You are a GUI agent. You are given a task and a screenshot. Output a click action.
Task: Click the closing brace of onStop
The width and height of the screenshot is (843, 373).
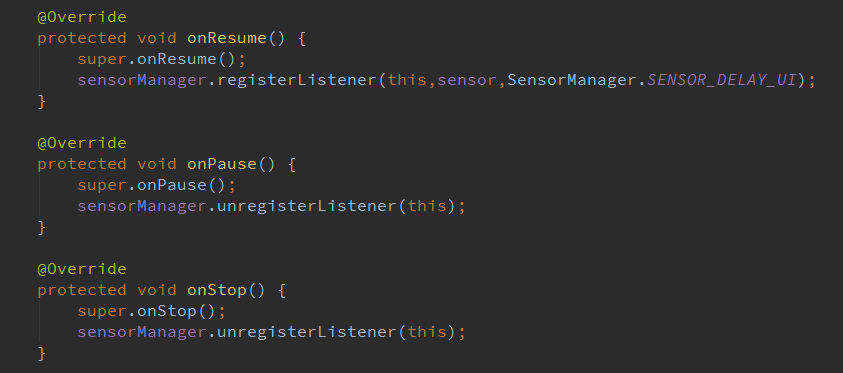click(41, 354)
